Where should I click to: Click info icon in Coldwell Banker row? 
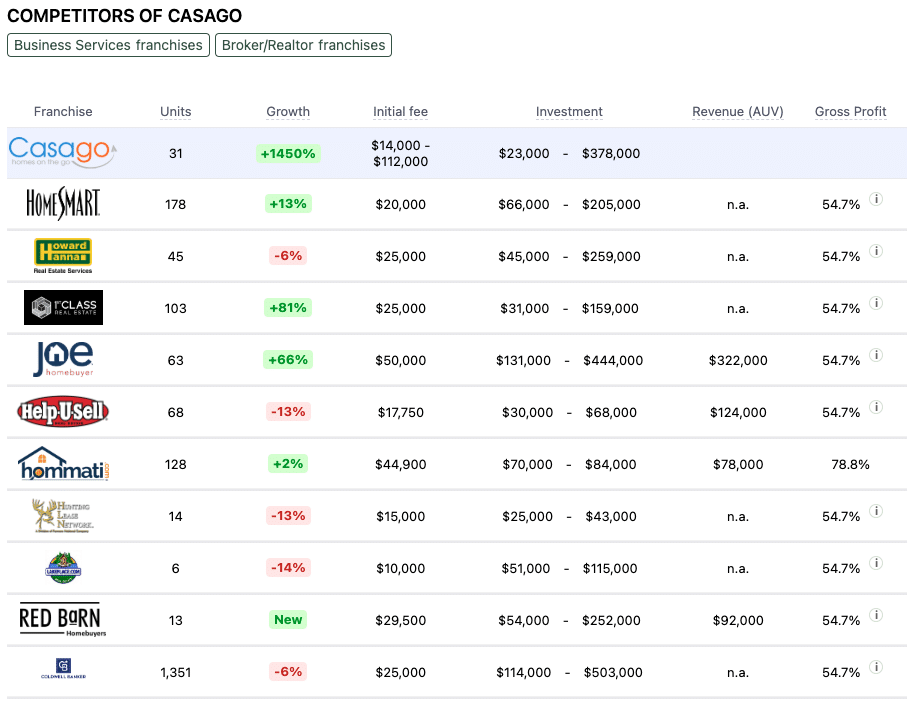tap(876, 667)
